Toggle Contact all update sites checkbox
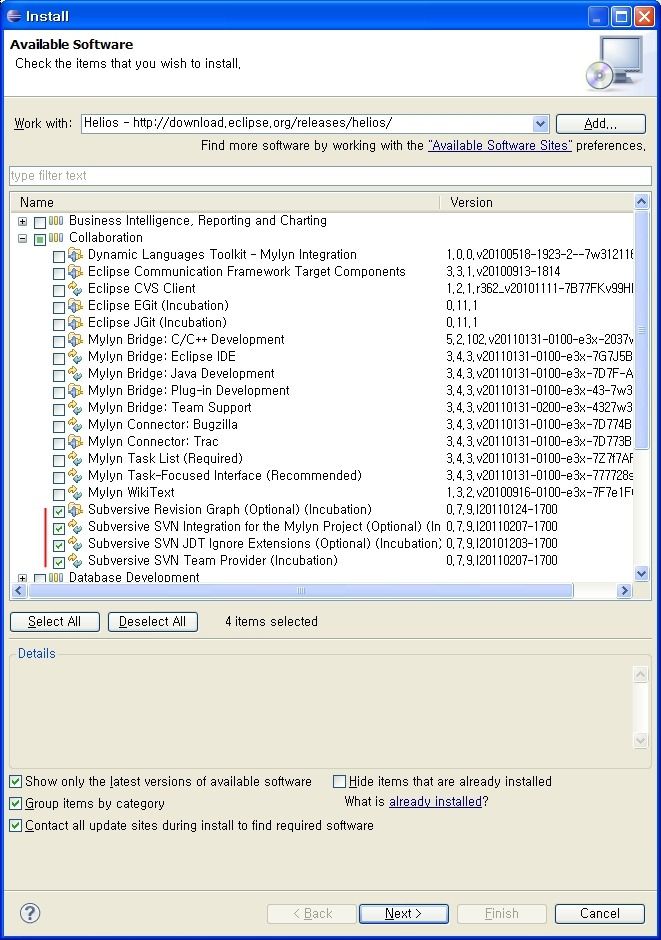Viewport: 661px width, 940px height. click(16, 825)
